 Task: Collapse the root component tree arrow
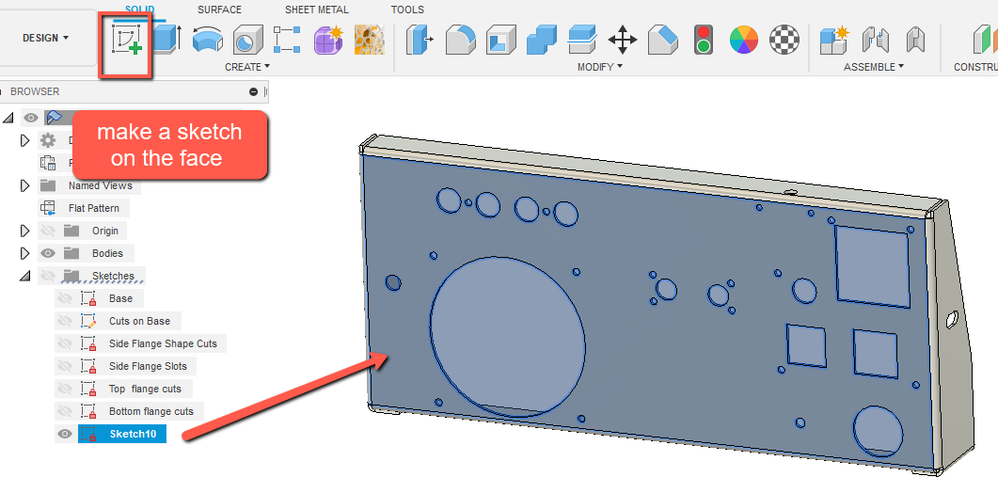[x=9, y=118]
